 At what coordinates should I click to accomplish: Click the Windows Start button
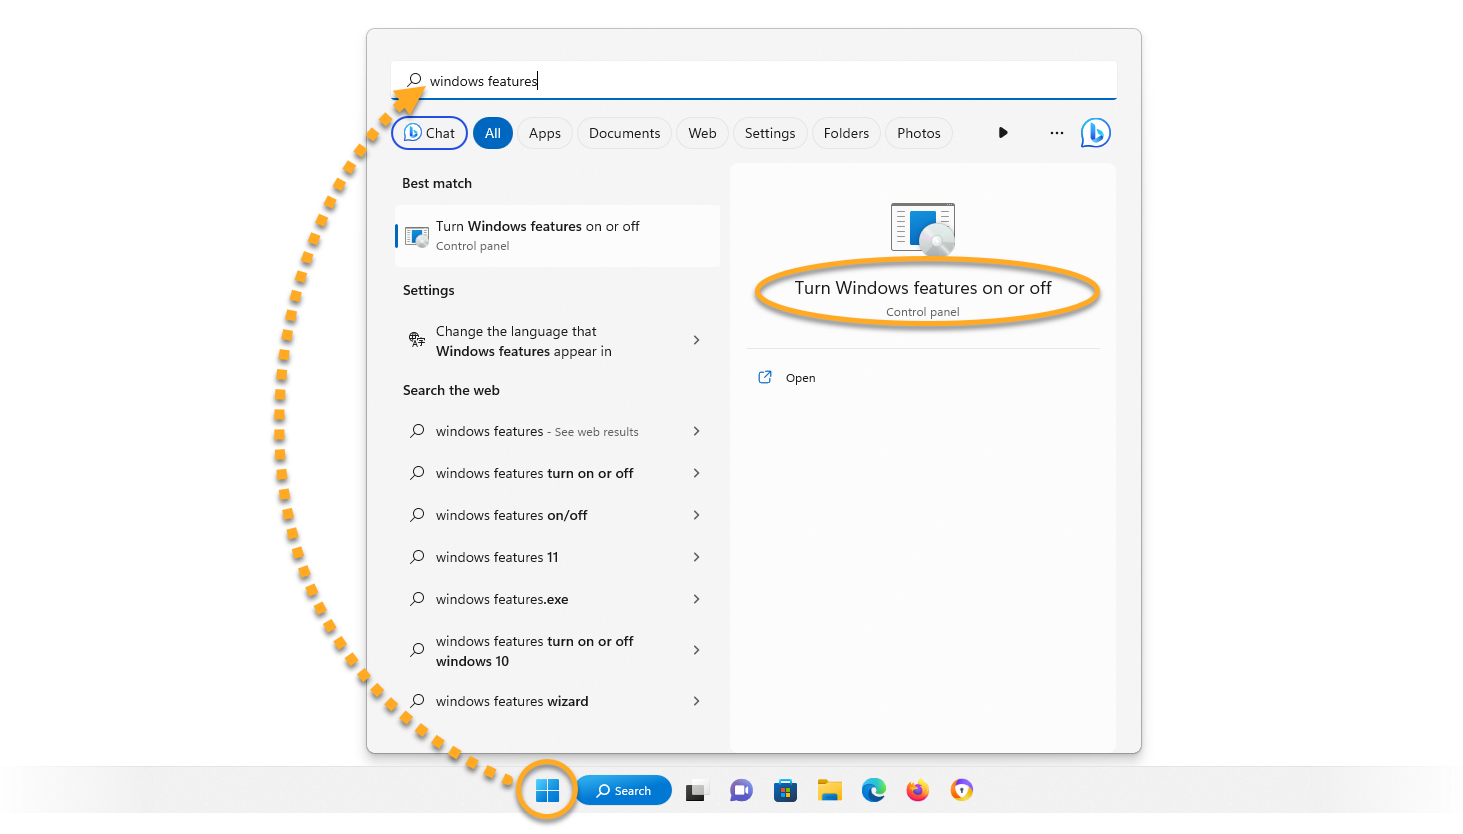(547, 791)
